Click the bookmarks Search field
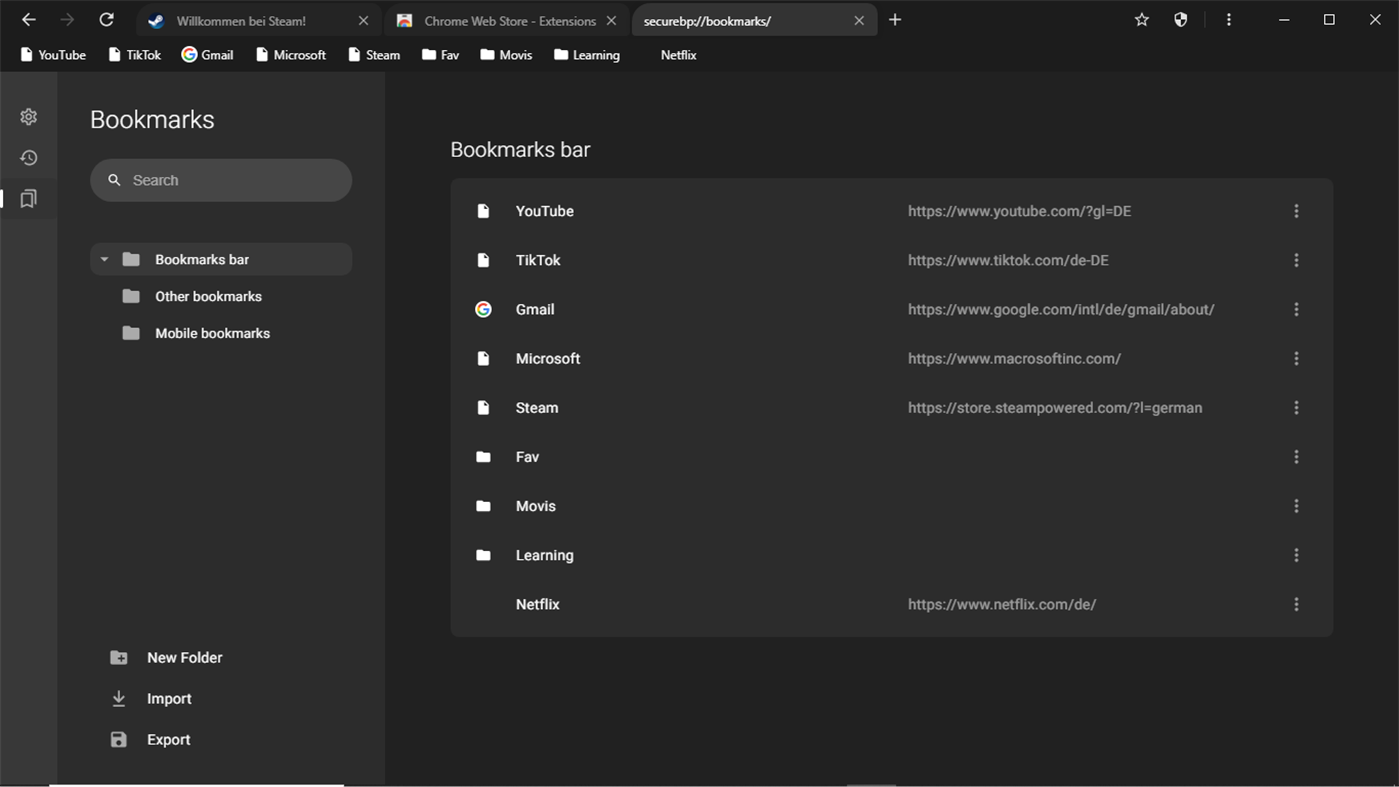 click(x=221, y=180)
